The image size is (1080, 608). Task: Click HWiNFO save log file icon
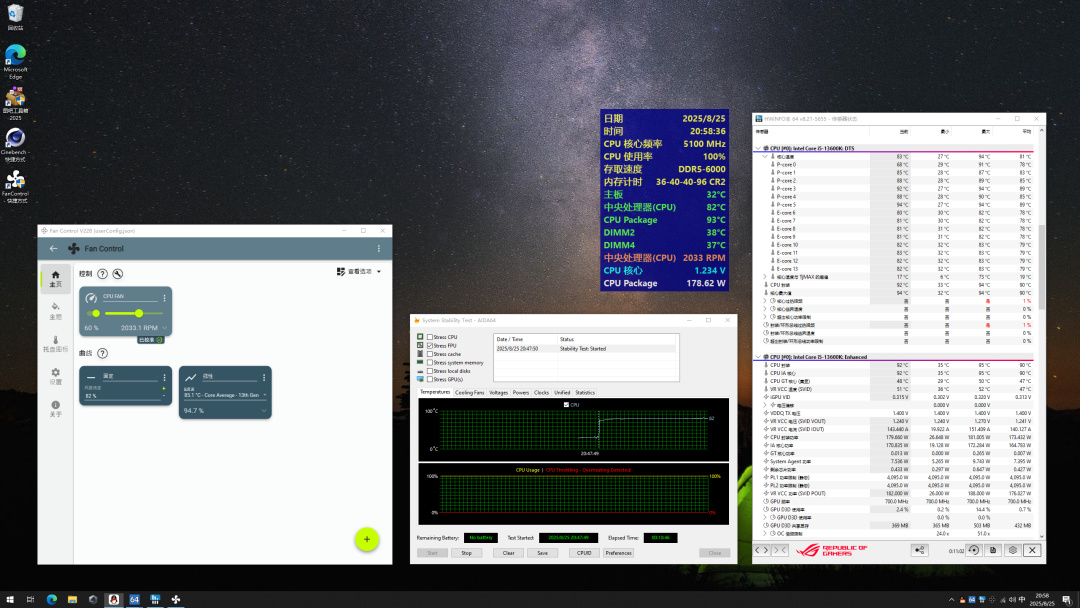993,550
